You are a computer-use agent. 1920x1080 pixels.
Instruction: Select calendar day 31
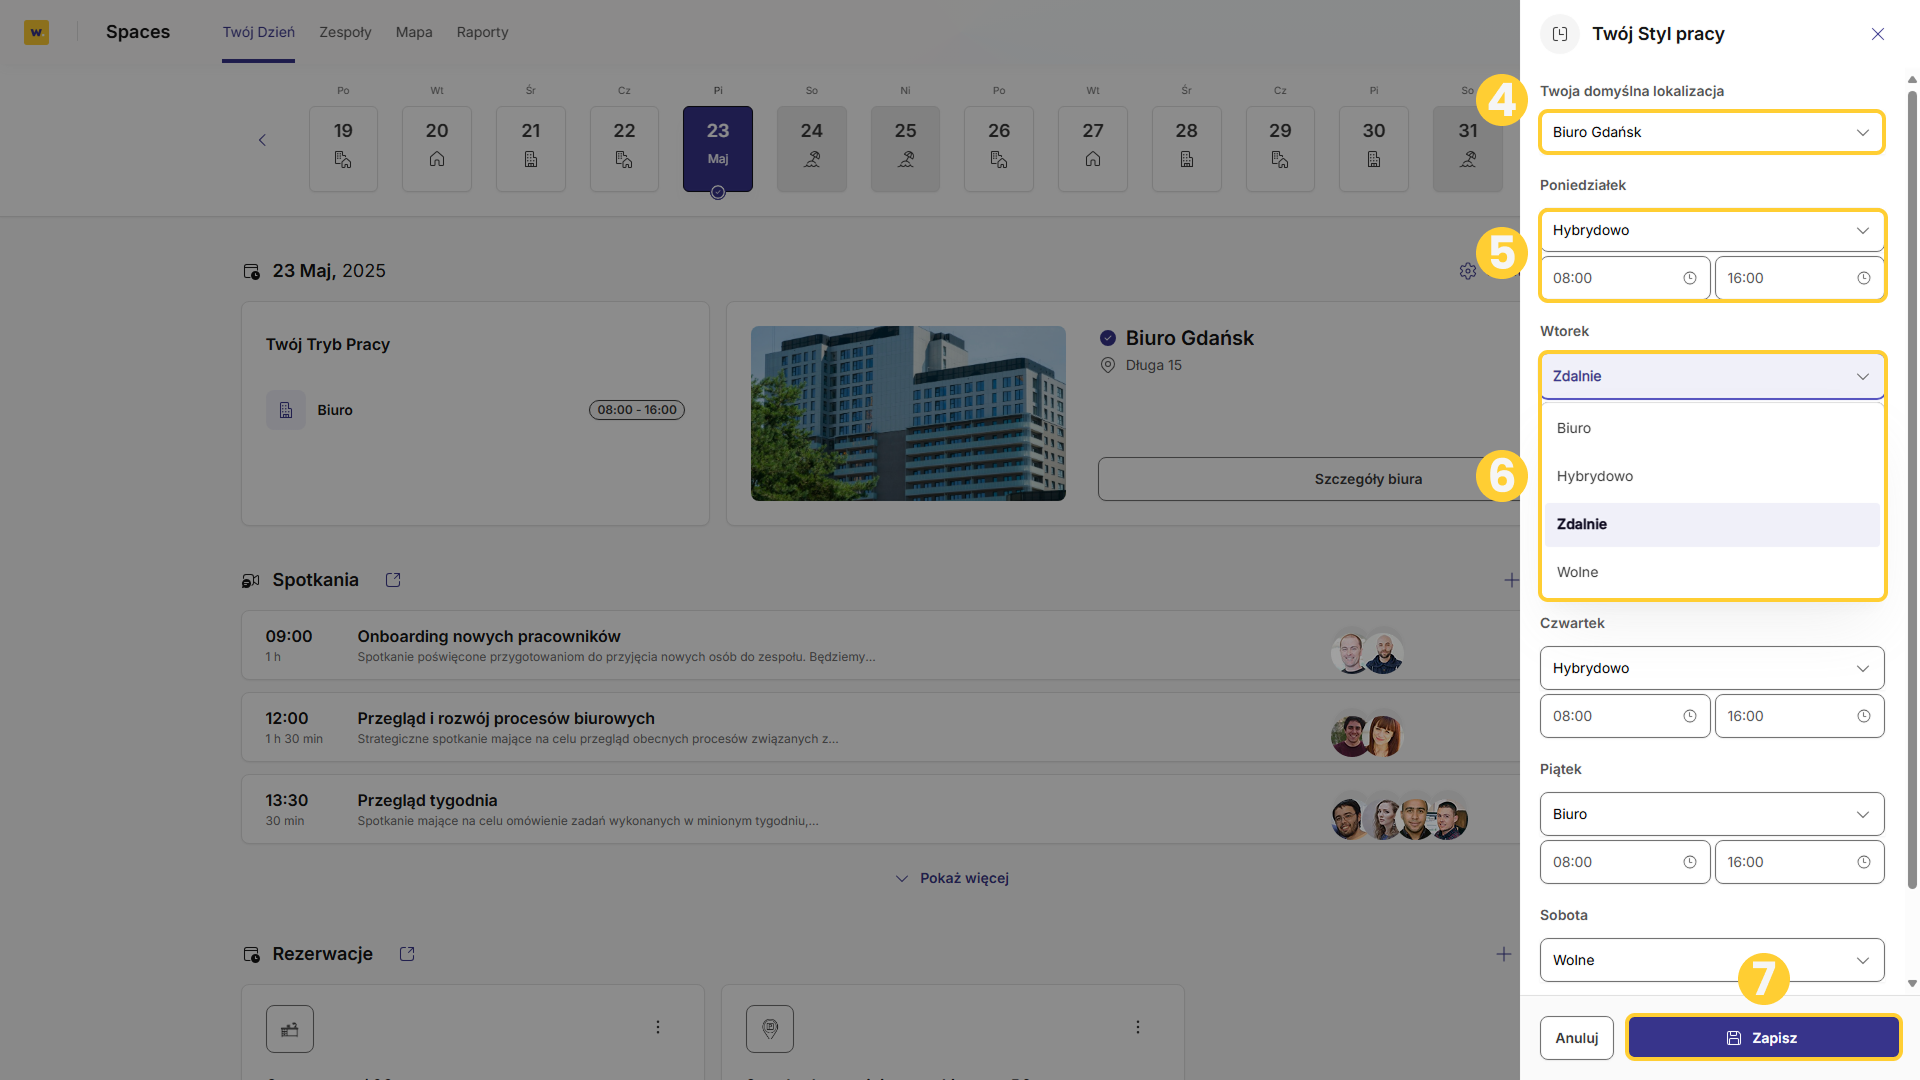click(x=1468, y=148)
